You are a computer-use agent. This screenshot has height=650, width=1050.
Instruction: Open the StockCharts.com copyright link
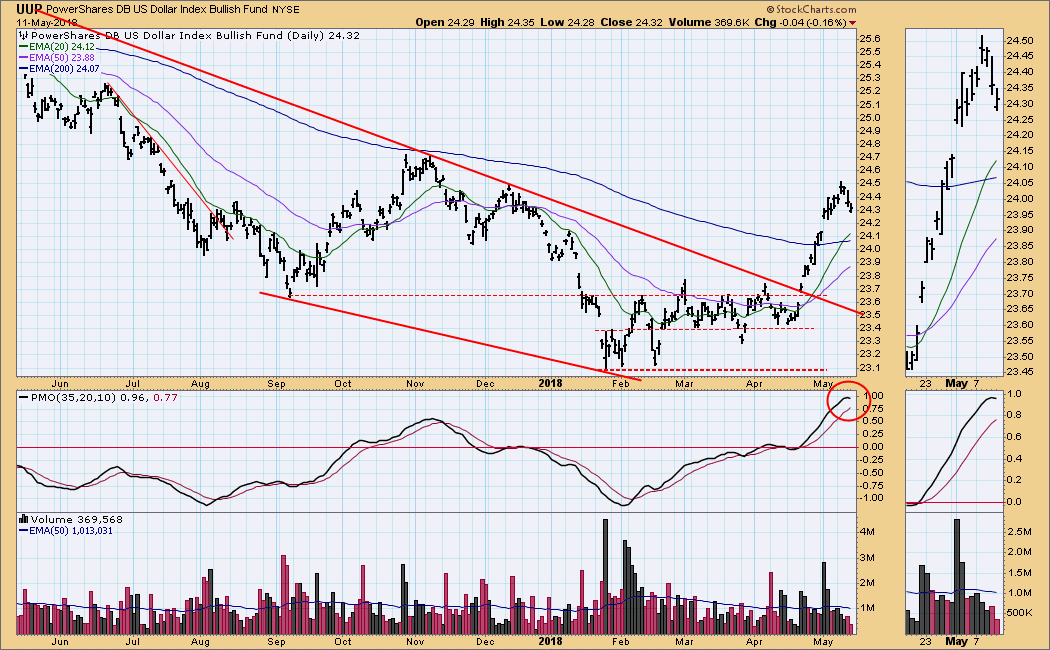click(812, 9)
